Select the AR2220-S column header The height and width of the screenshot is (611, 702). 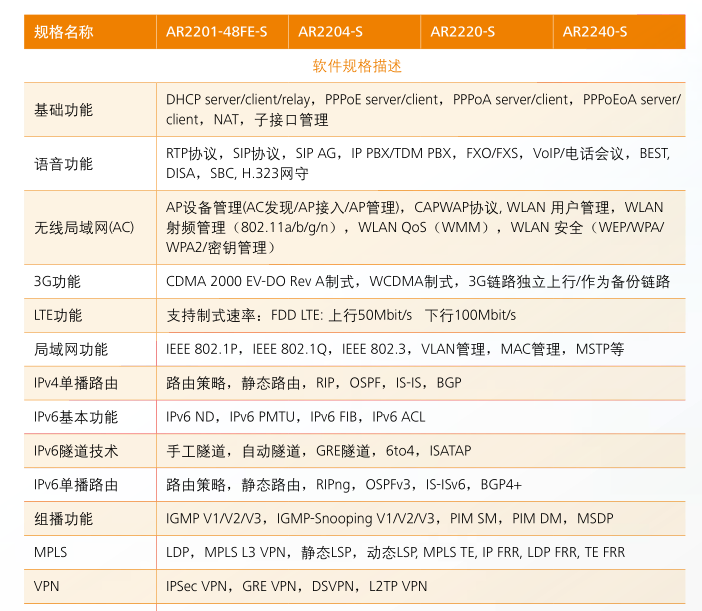[487, 32]
